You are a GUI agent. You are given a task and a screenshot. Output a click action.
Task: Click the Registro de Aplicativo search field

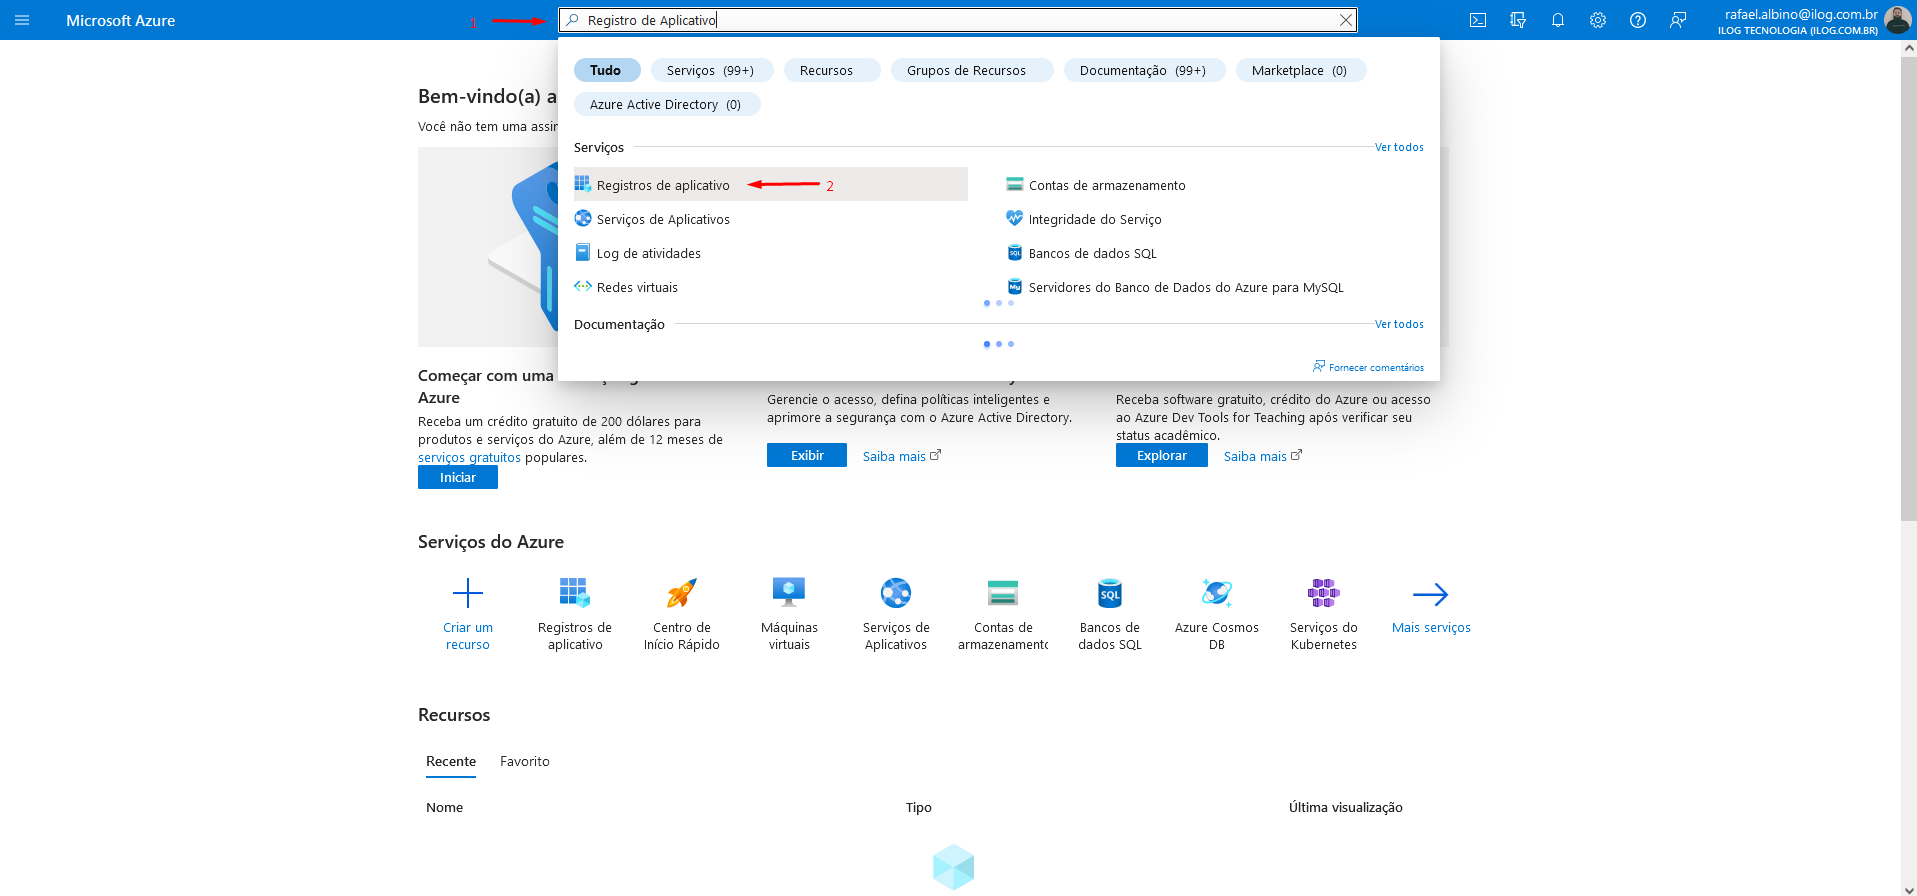[x=957, y=20]
